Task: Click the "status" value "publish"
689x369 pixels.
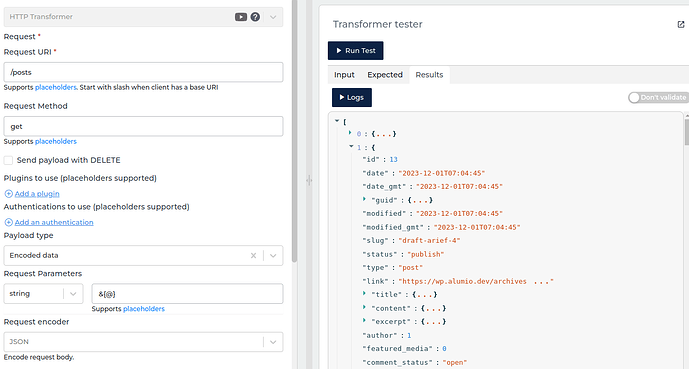Action: coord(425,254)
